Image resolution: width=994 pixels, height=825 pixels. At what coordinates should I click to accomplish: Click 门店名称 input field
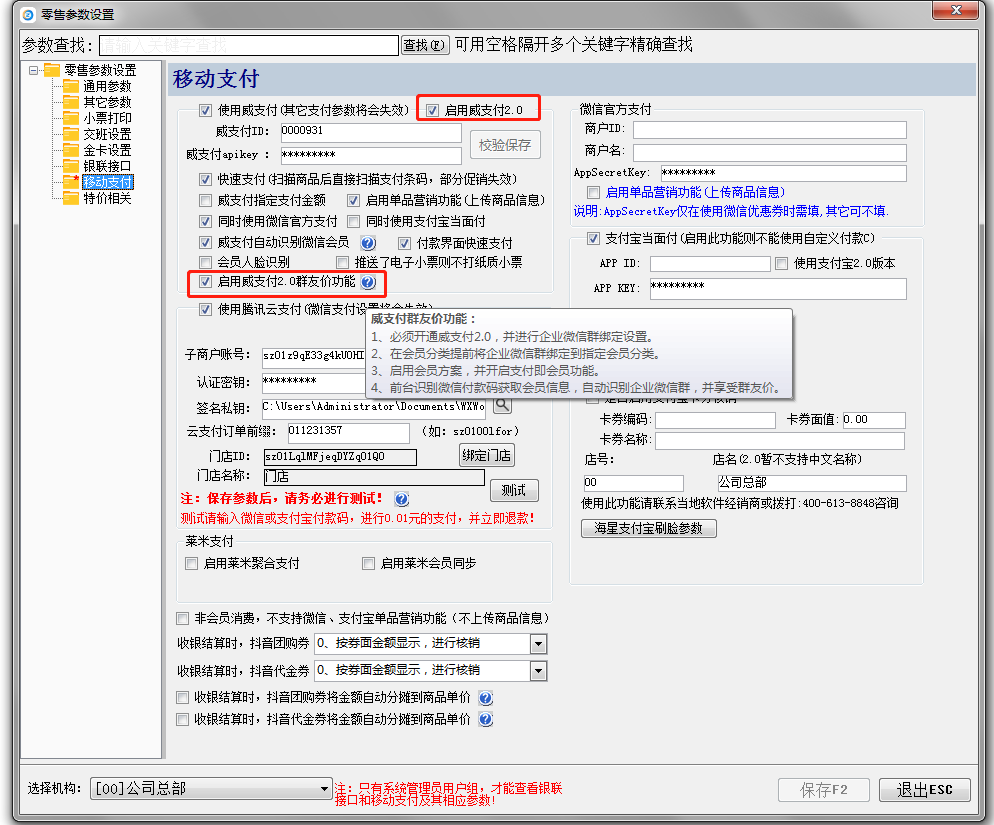[x=373, y=477]
